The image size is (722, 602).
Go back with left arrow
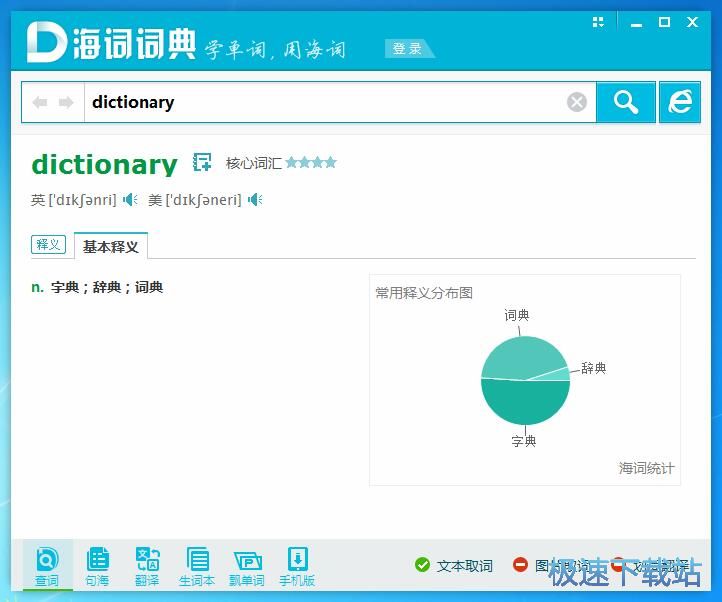[40, 102]
